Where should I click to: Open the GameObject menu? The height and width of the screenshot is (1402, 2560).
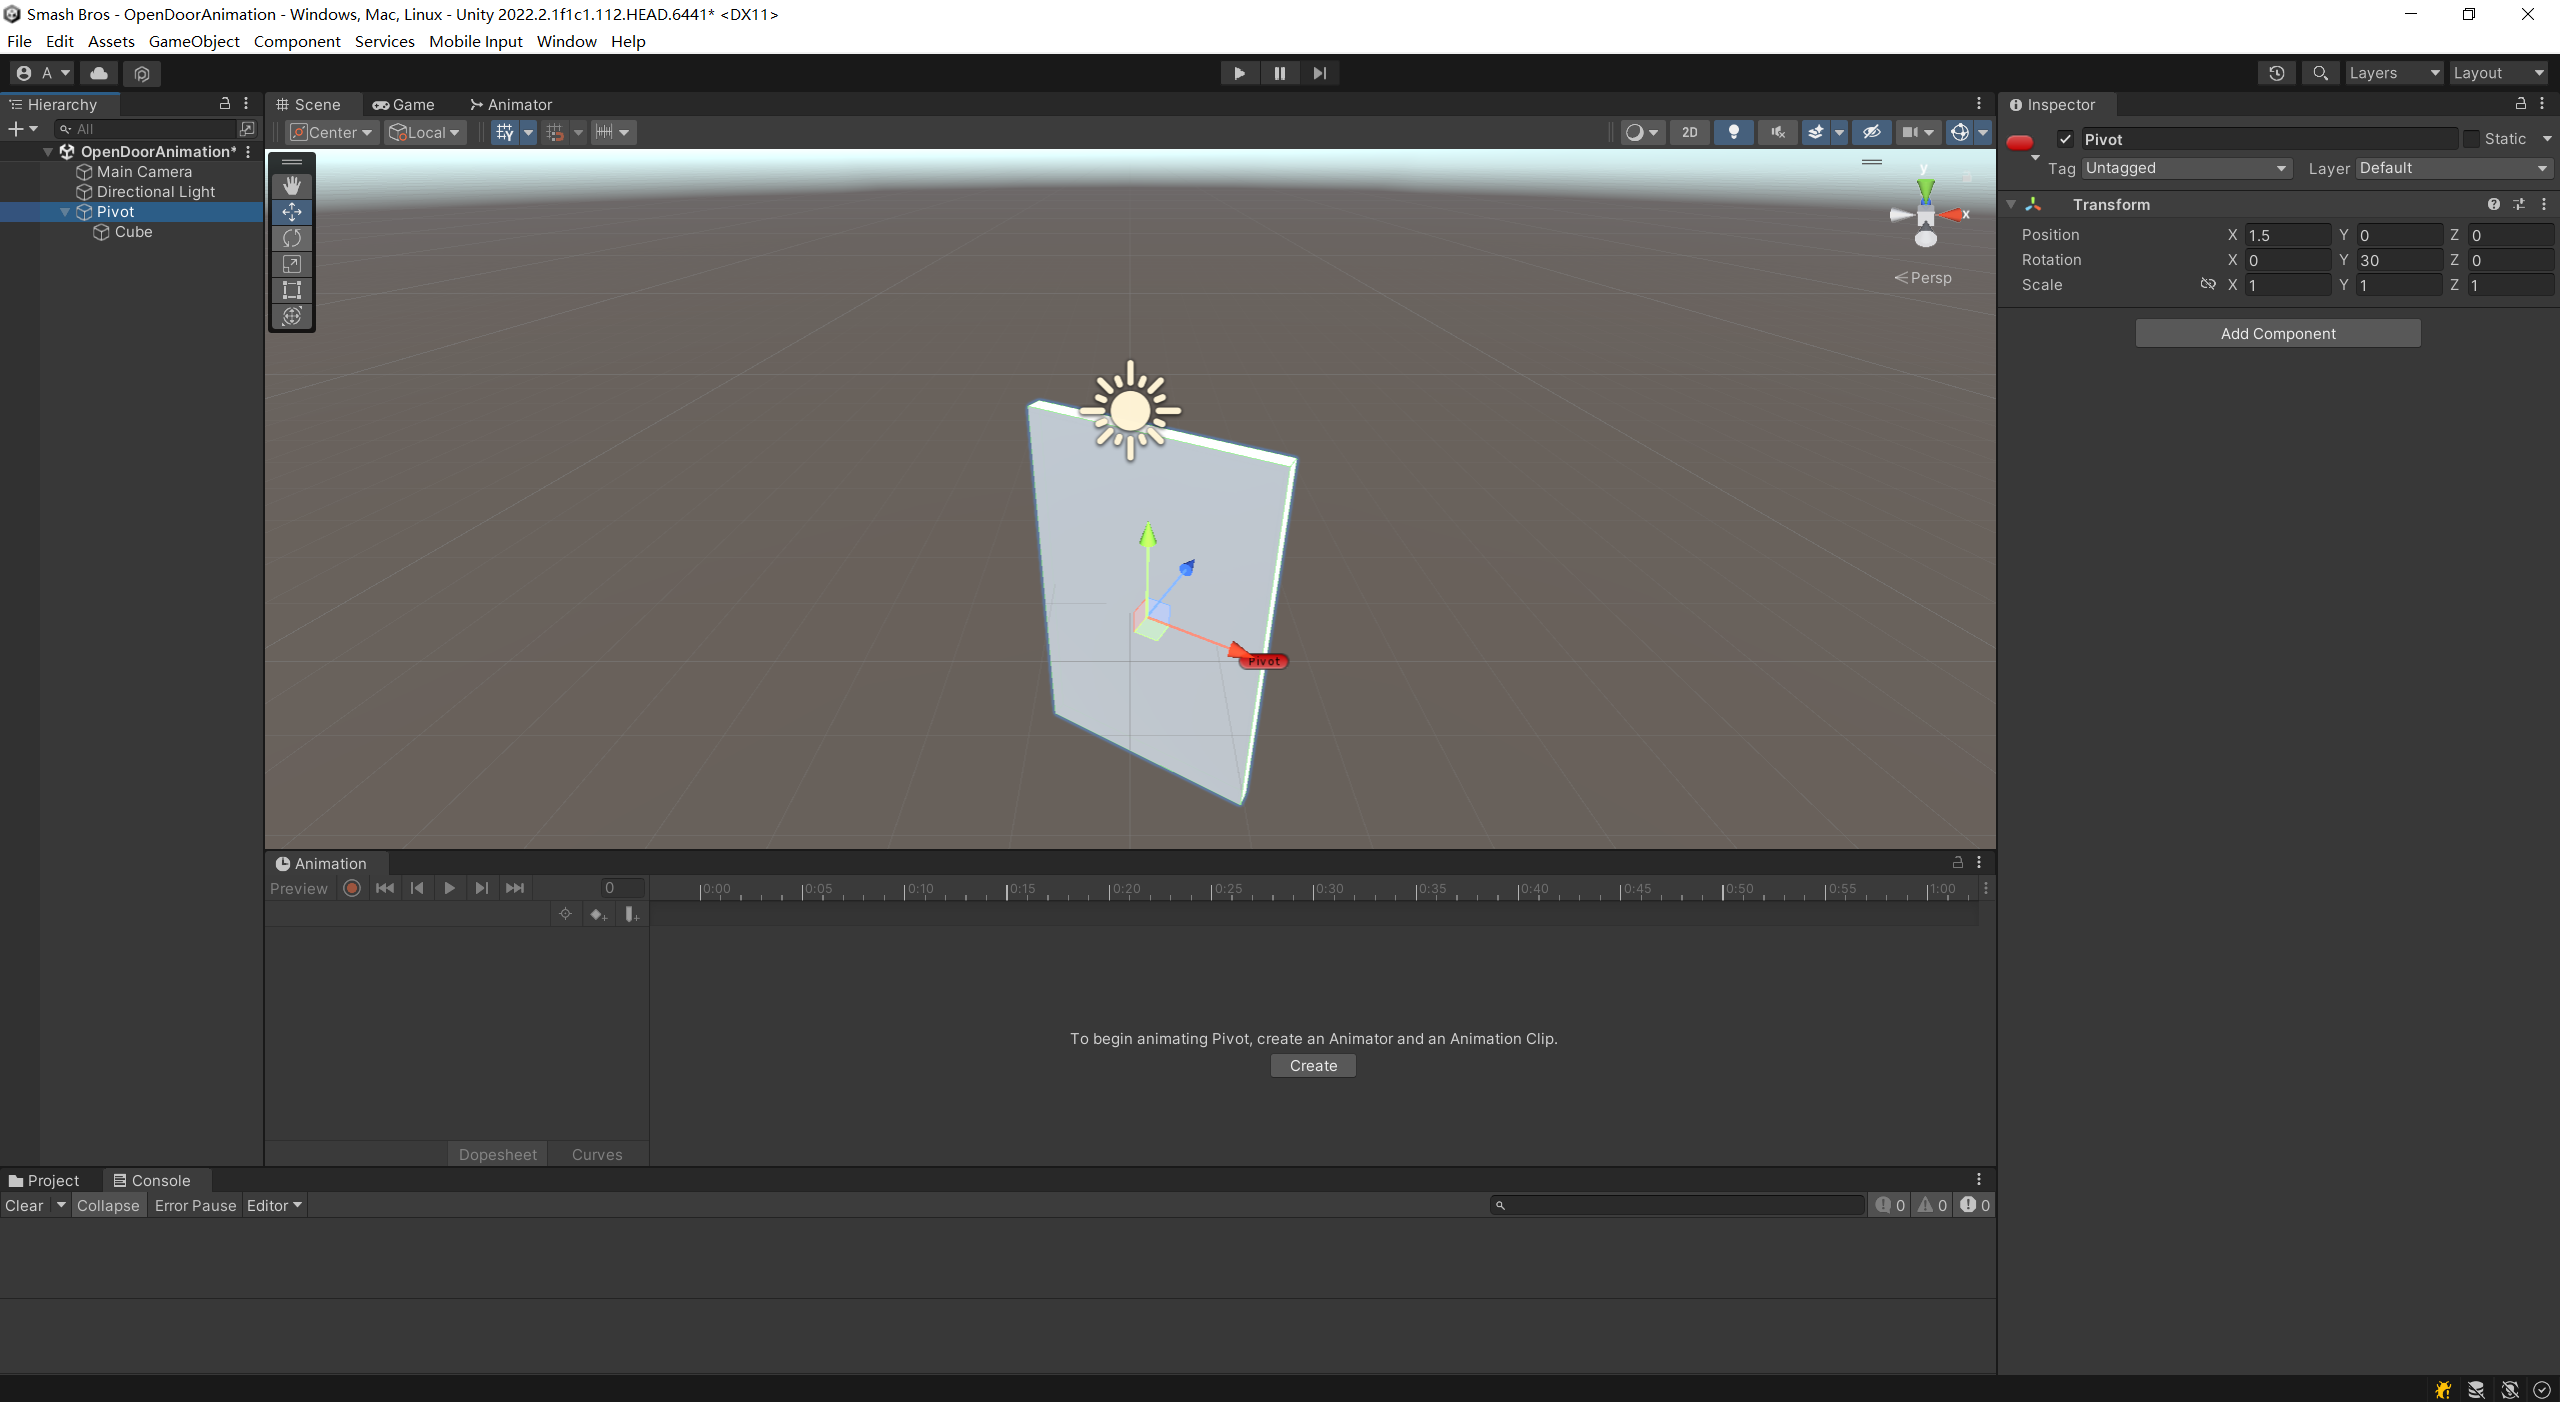pos(194,41)
